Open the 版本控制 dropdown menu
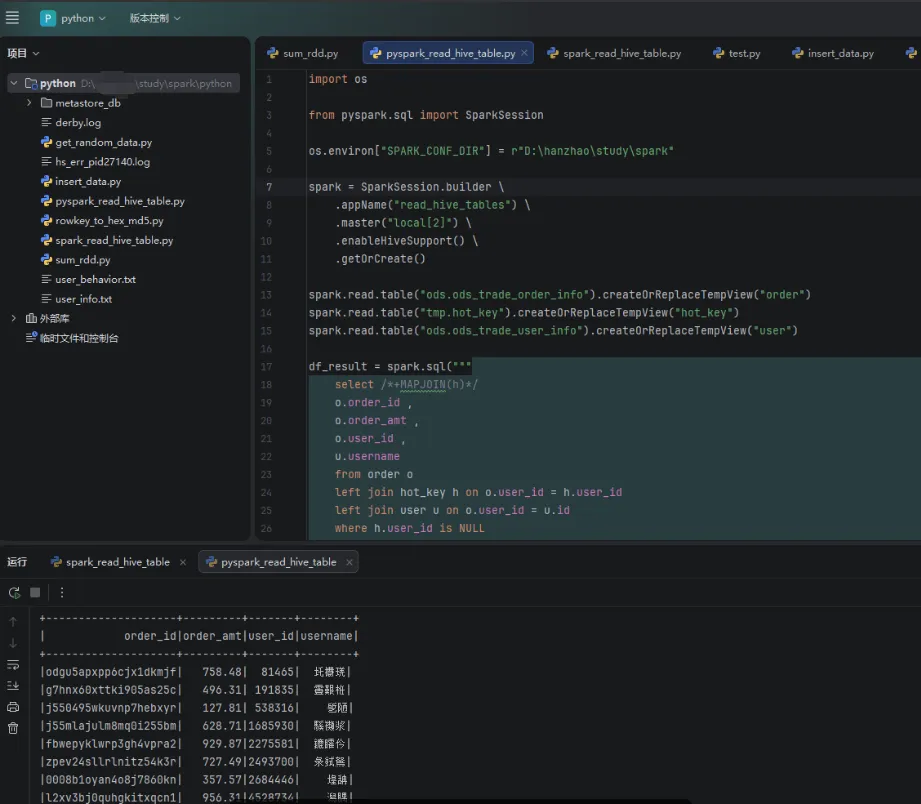The width and height of the screenshot is (921, 804). click(x=154, y=18)
